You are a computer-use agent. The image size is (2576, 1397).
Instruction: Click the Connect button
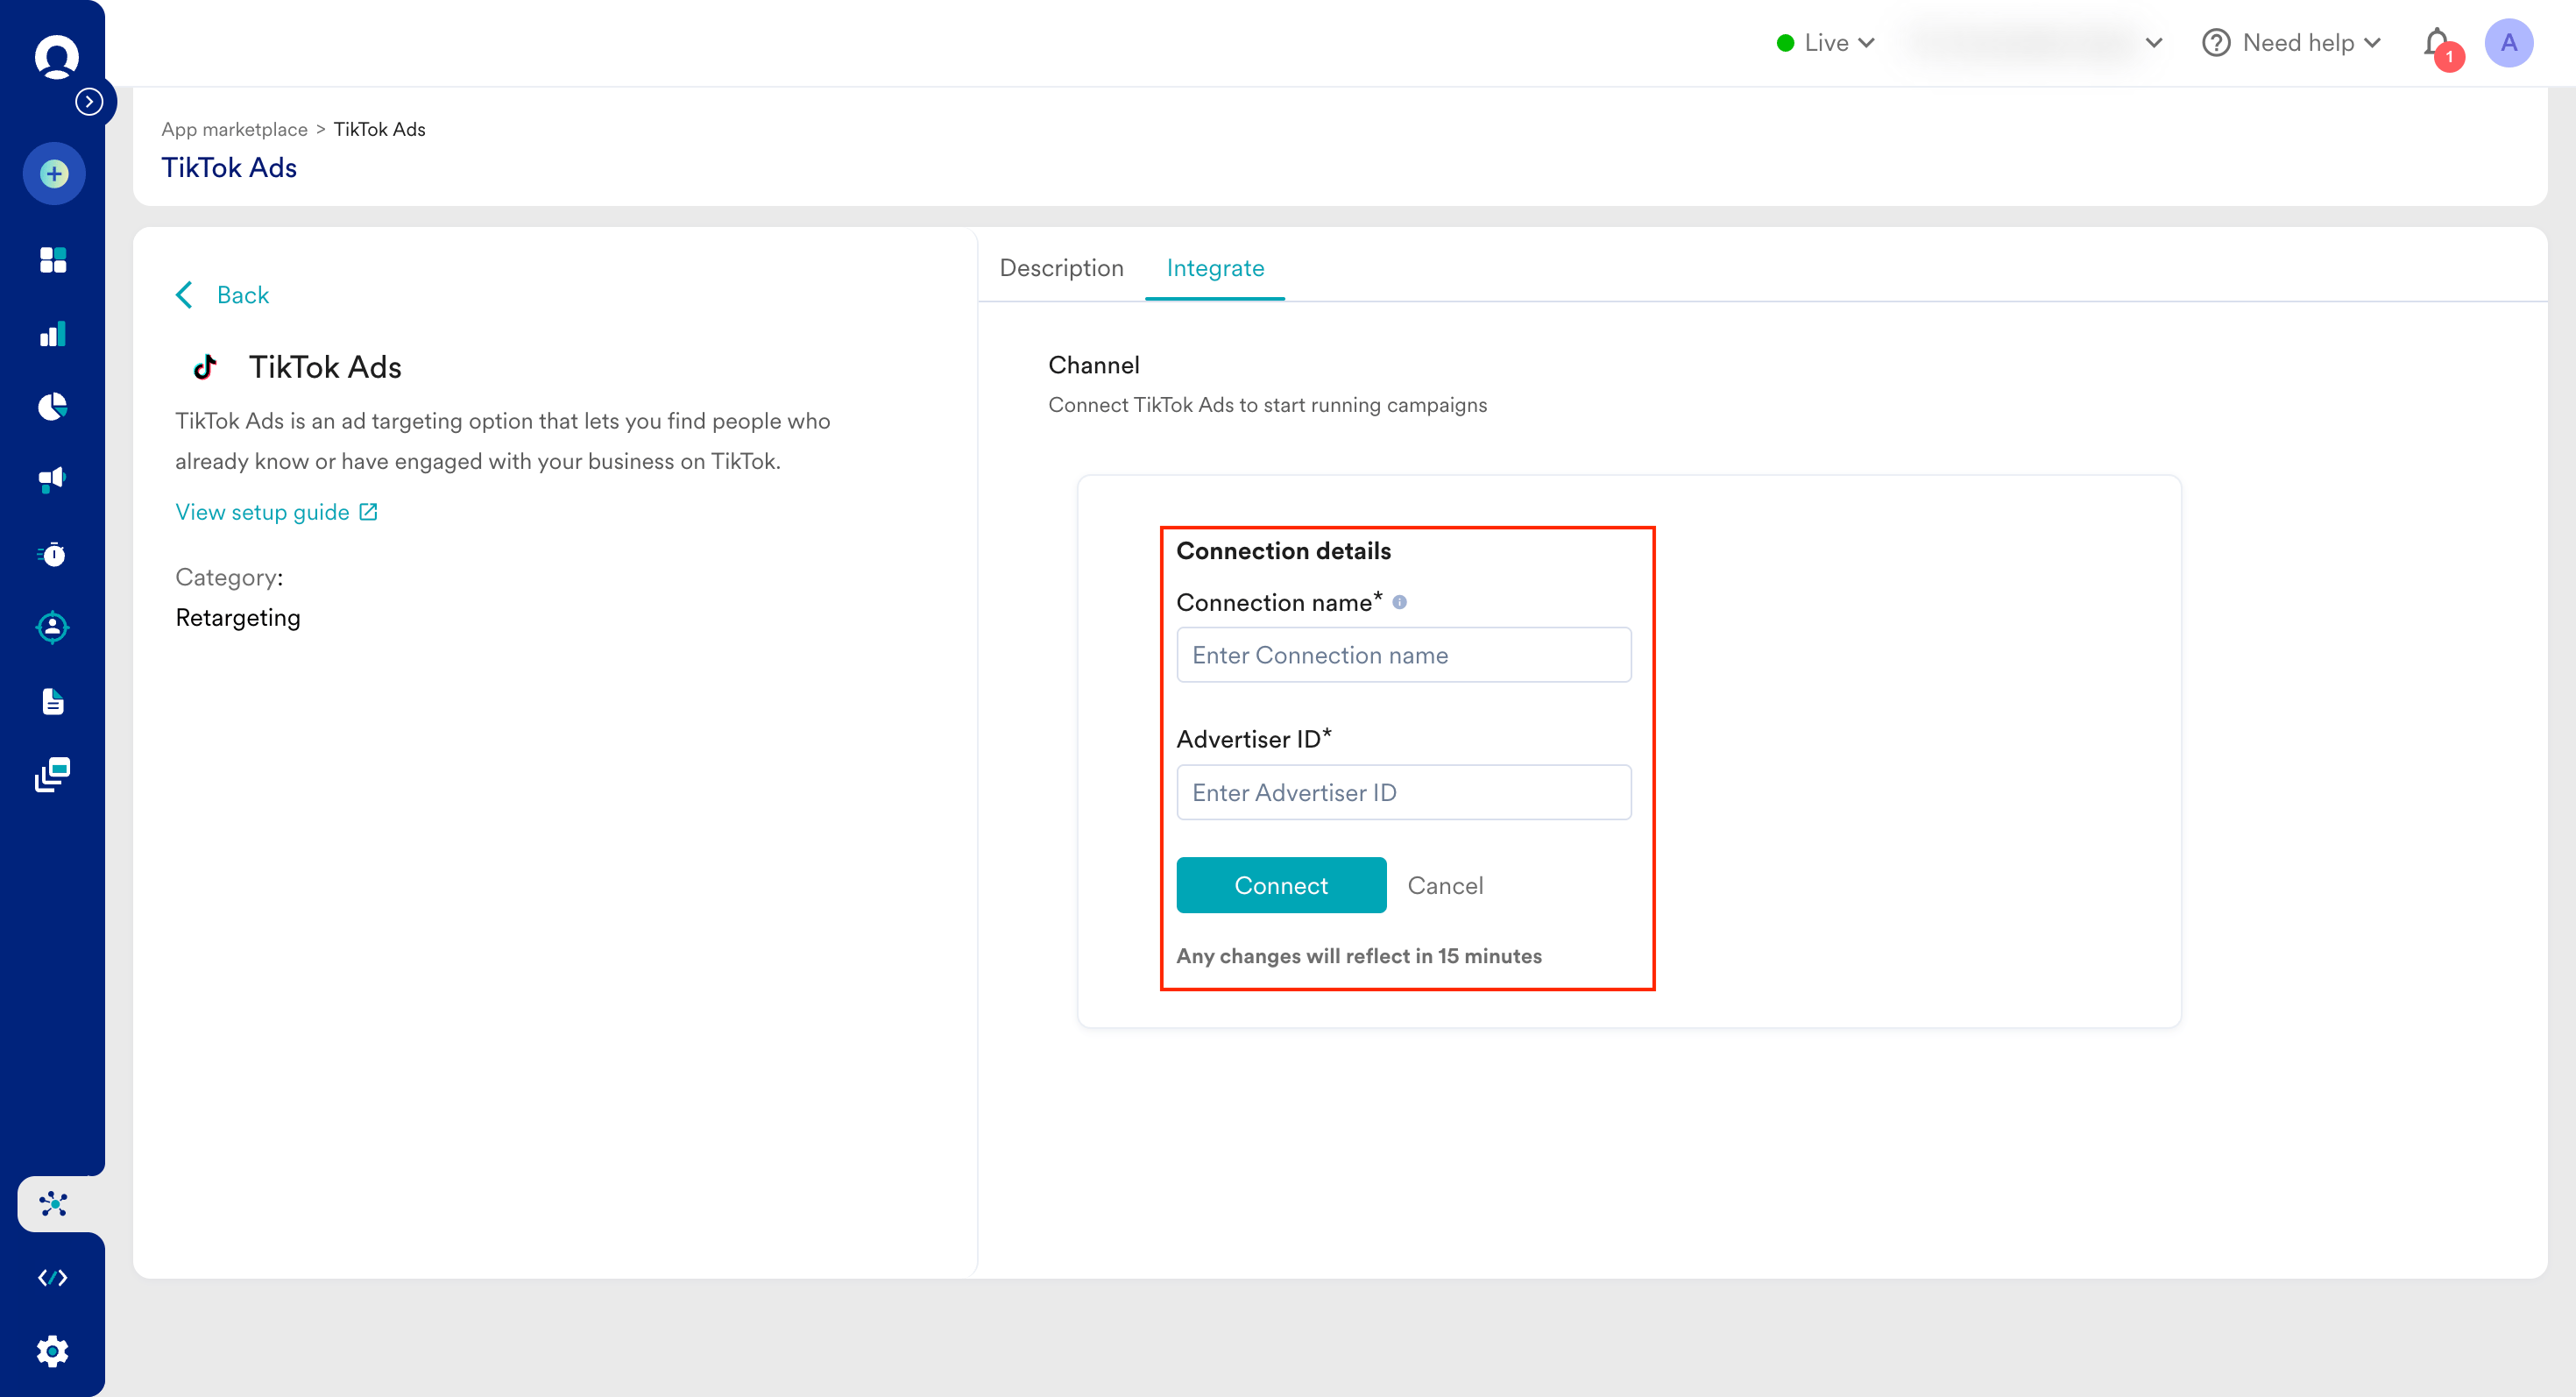pos(1281,885)
